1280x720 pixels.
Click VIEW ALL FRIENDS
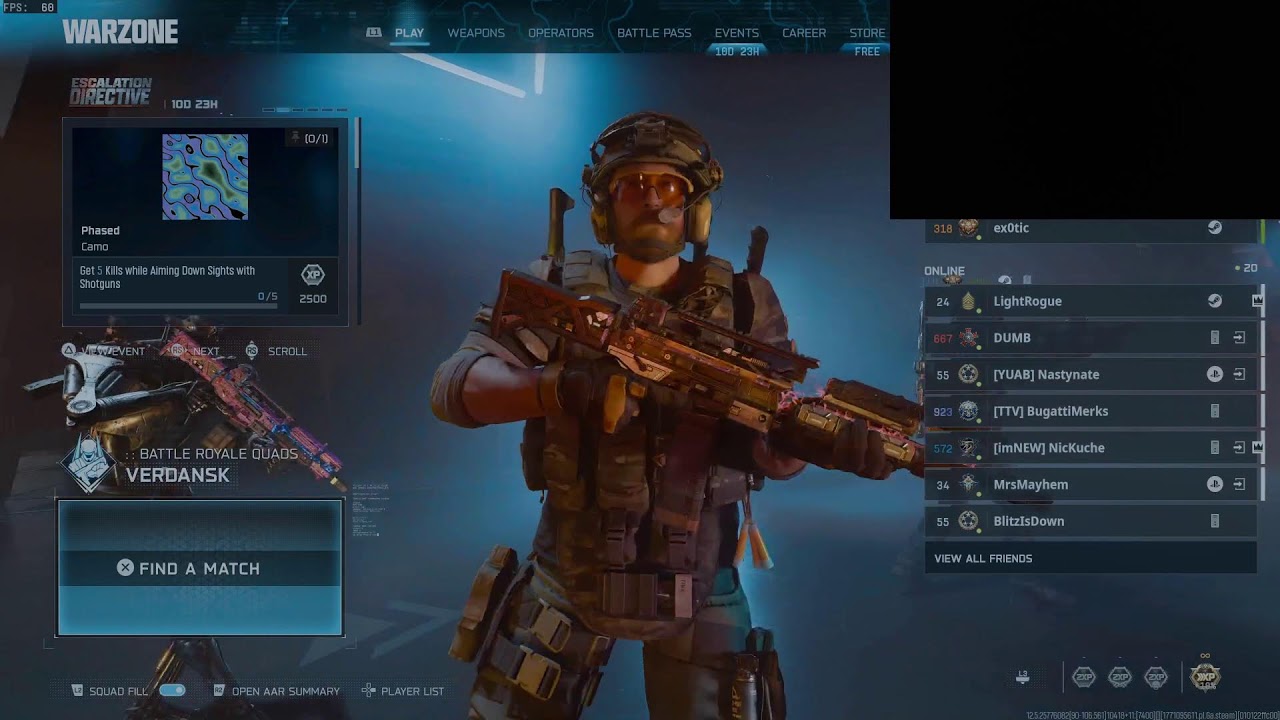[1090, 558]
